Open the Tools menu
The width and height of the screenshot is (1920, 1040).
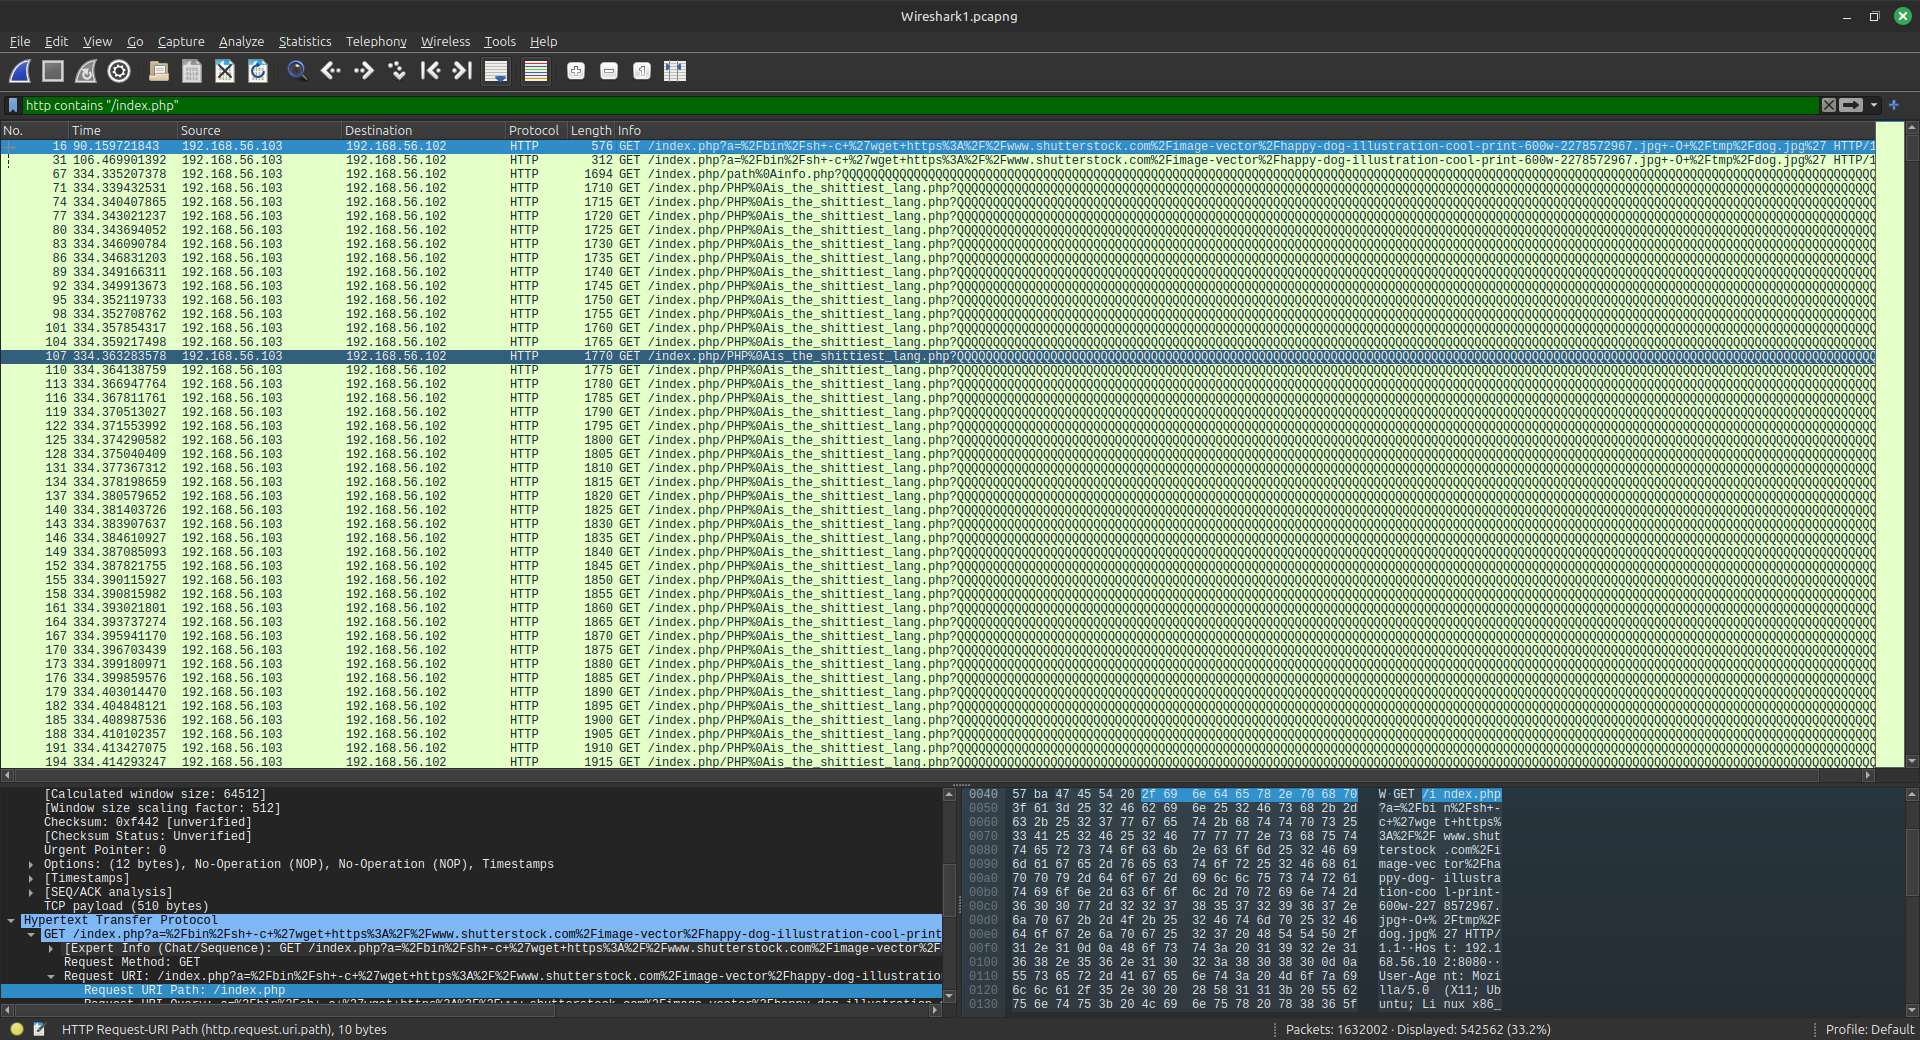click(x=500, y=41)
